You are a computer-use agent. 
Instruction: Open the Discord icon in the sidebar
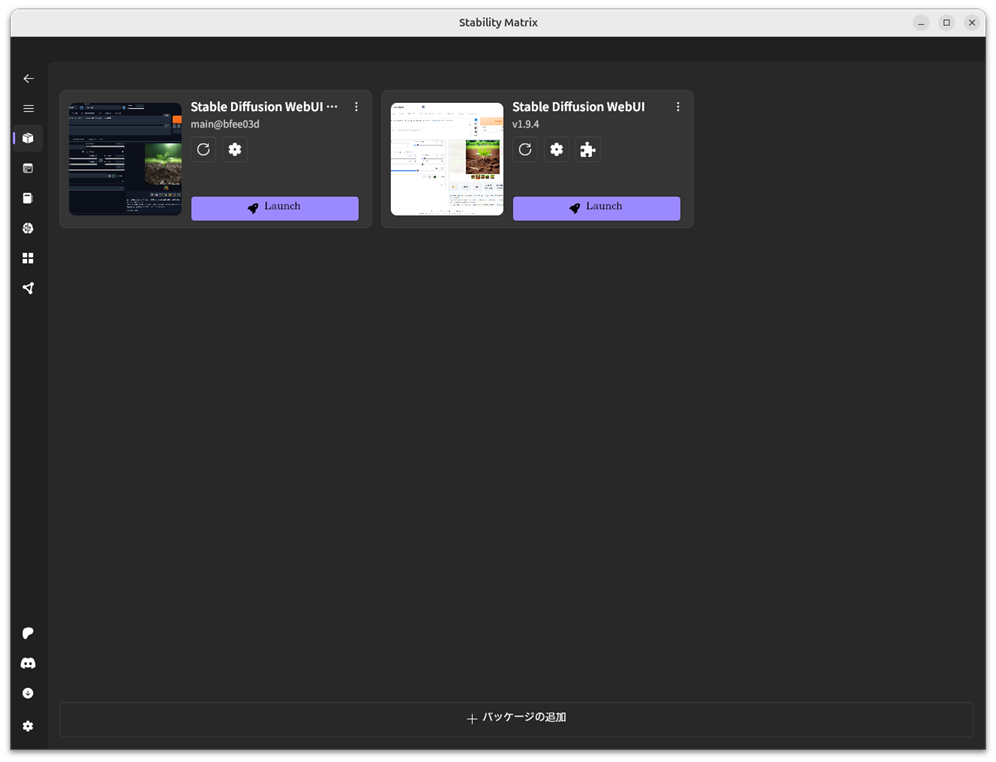coord(28,663)
